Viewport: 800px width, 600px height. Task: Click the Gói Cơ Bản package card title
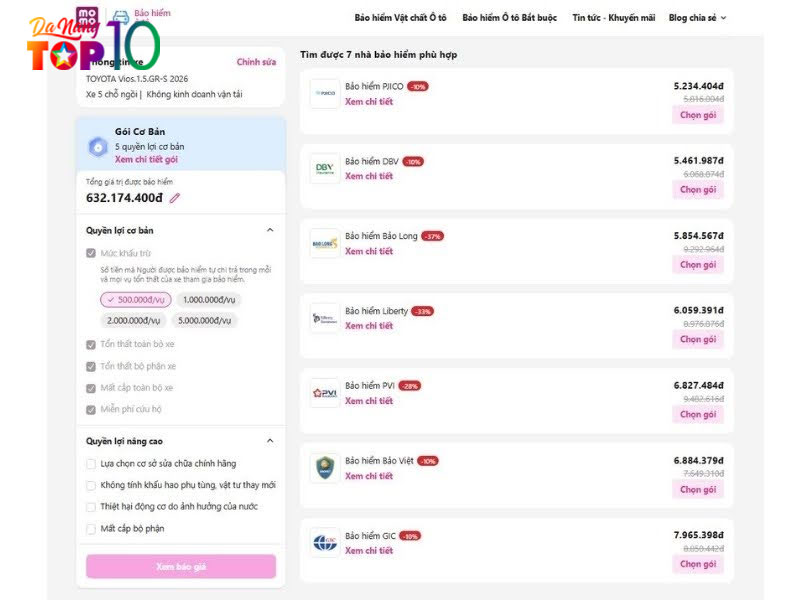click(x=140, y=132)
